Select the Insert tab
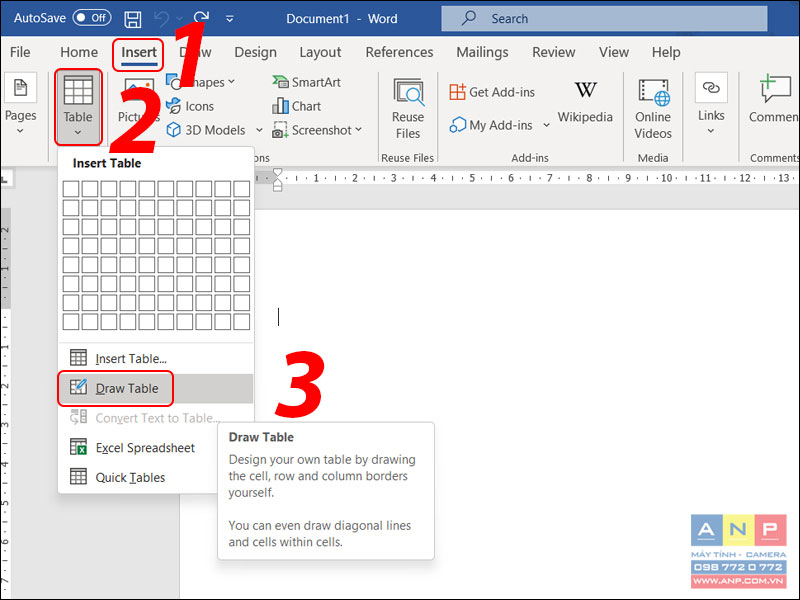Screen dimensions: 800x600 (x=138, y=53)
